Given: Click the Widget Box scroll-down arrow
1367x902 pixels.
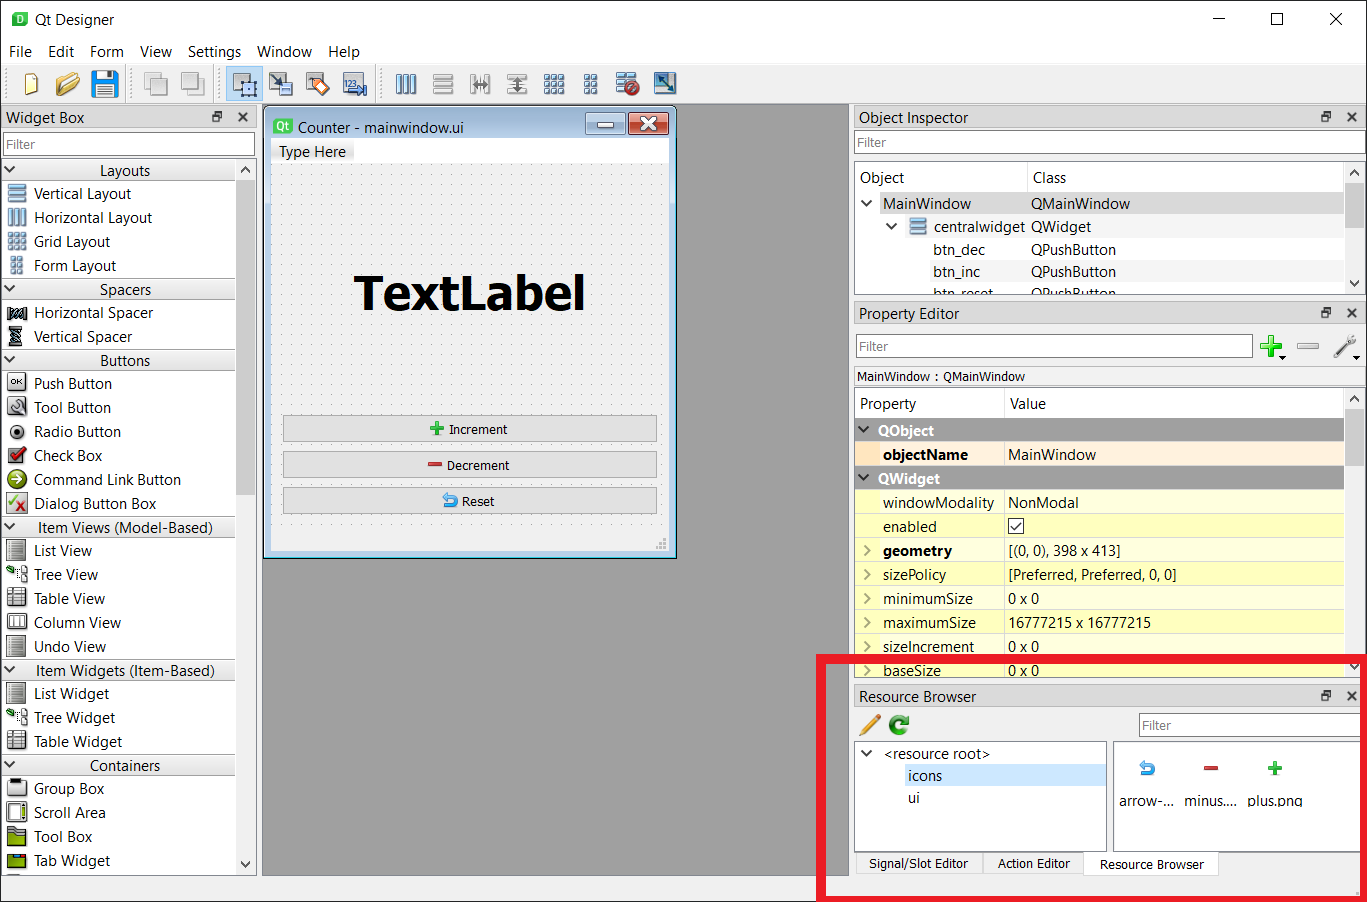Looking at the screenshot, I should [x=246, y=864].
